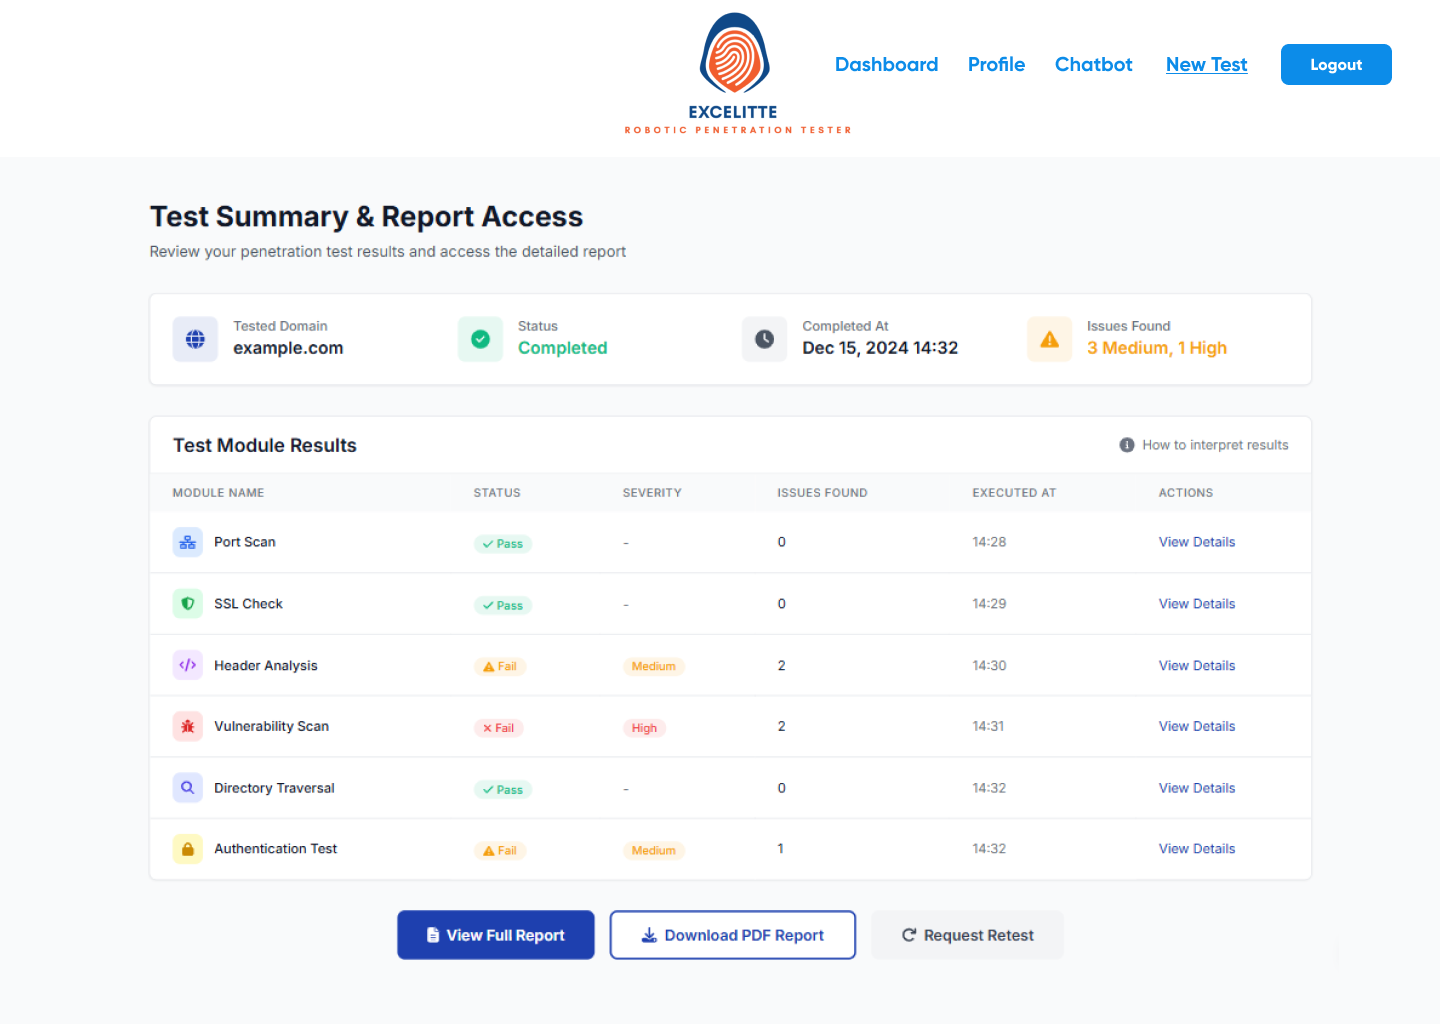Click the Pass badge in Directory Traversal row

coord(502,790)
